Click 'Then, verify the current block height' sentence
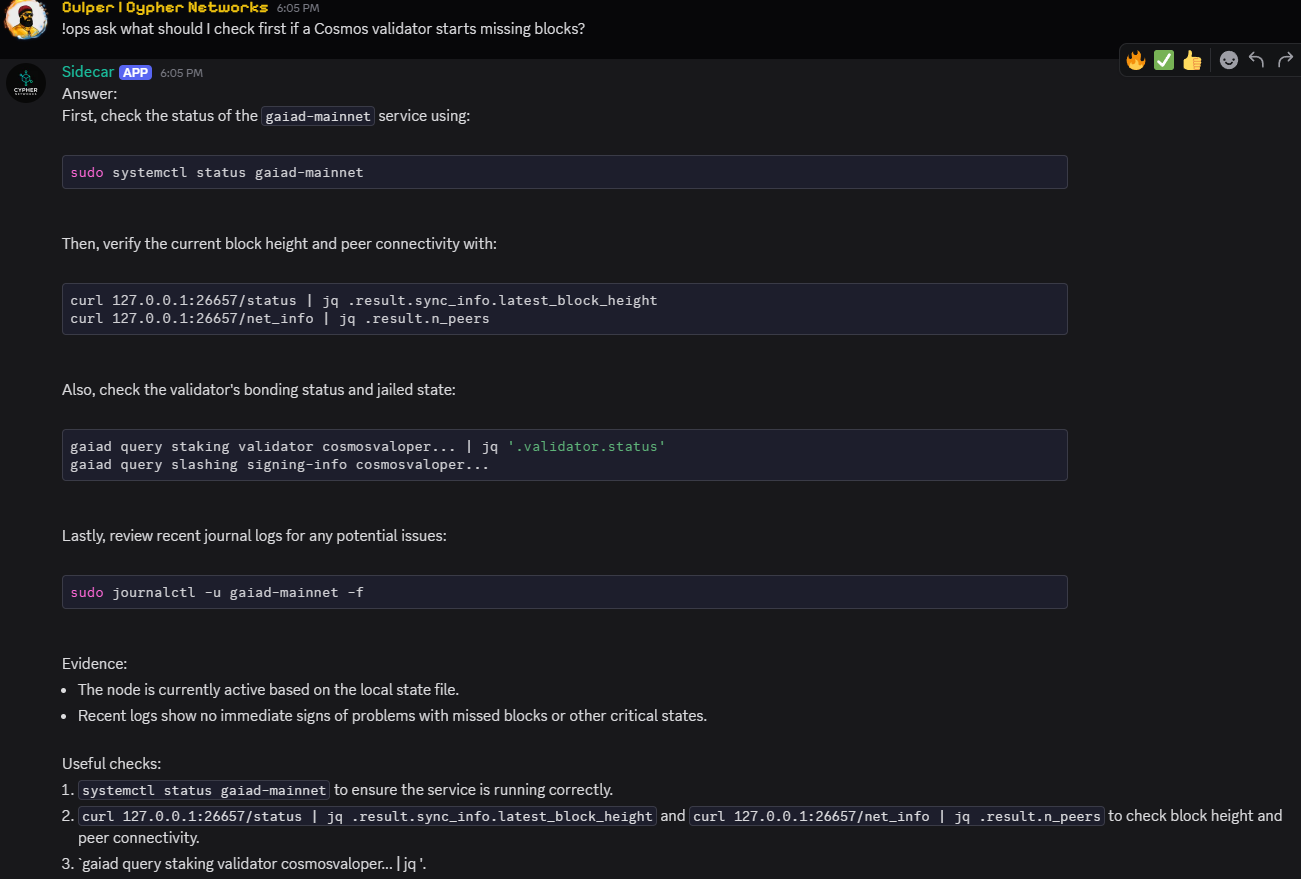Screen dimensions: 1301x879 (x=279, y=244)
